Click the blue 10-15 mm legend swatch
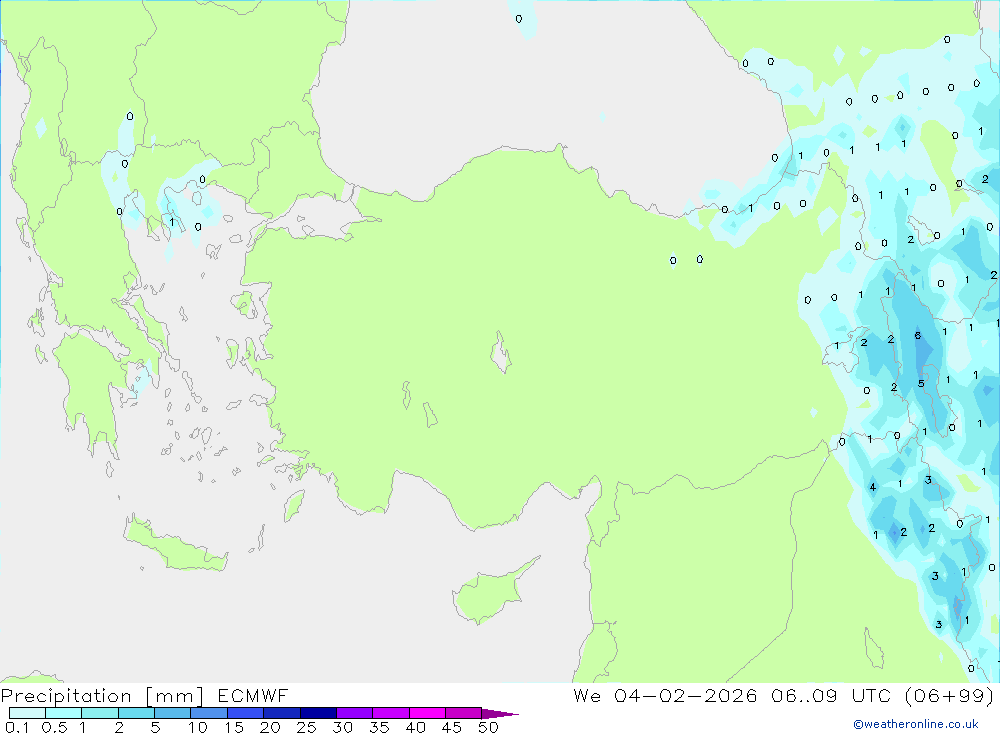Image resolution: width=1000 pixels, height=733 pixels. (x=209, y=713)
